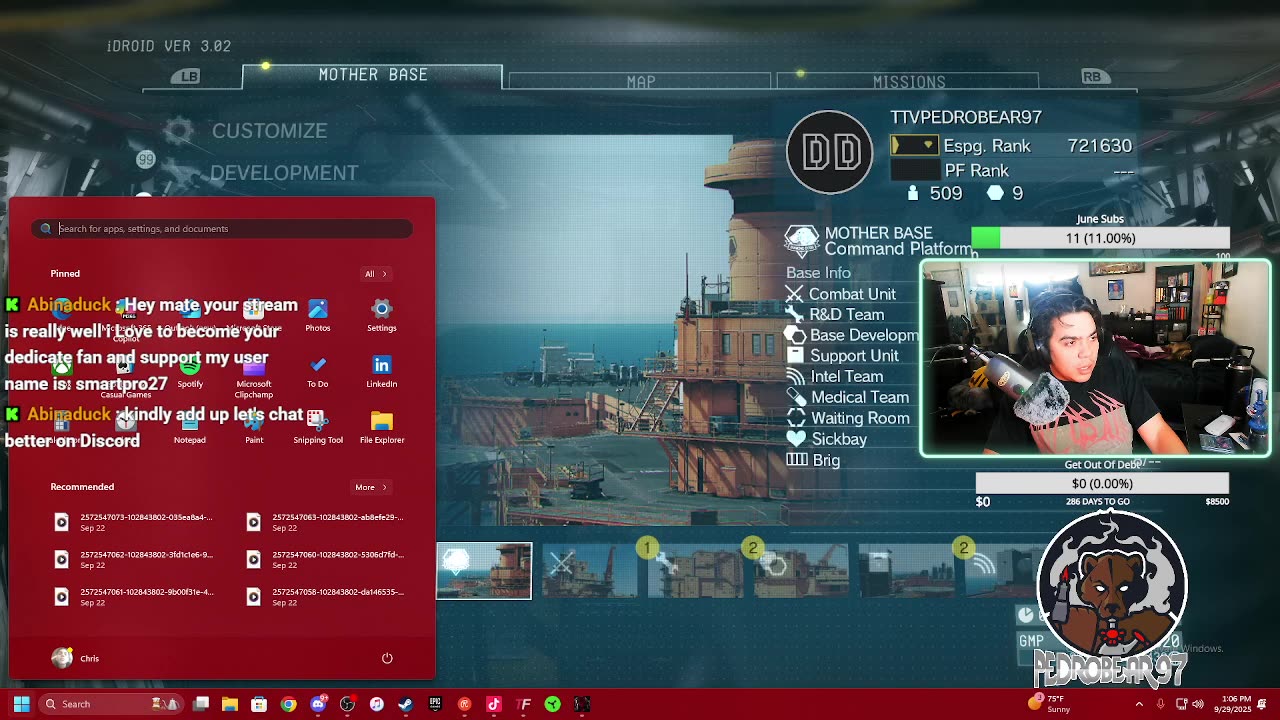This screenshot has height=720, width=1280.
Task: Click the microphone indicator in system tray
Action: tap(1160, 704)
